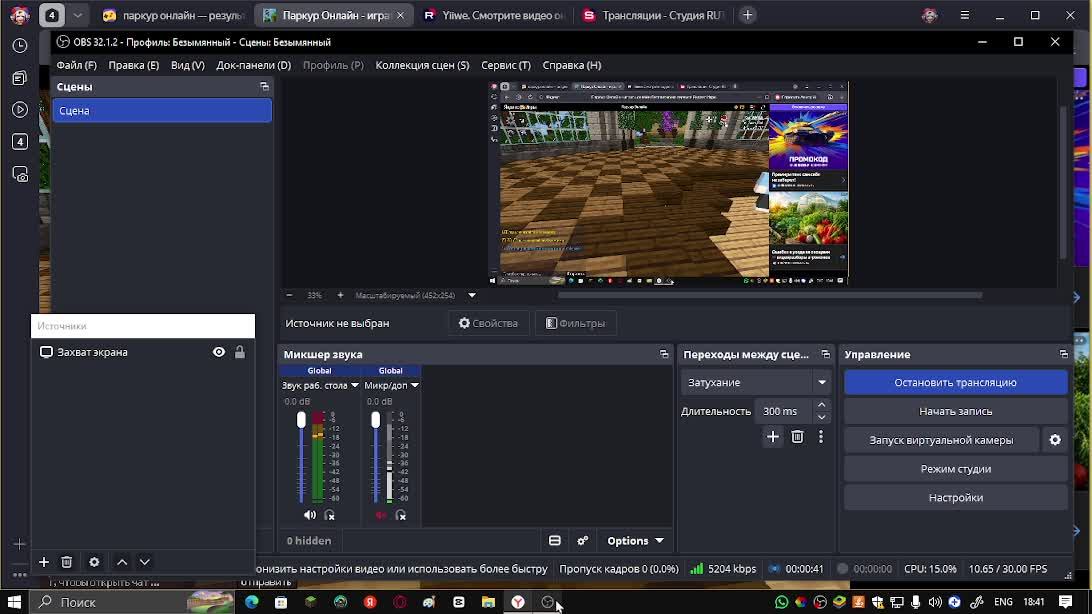Unmute the Микр/доп red speaker icon
Viewport: 1092px width, 614px height.
381,515
